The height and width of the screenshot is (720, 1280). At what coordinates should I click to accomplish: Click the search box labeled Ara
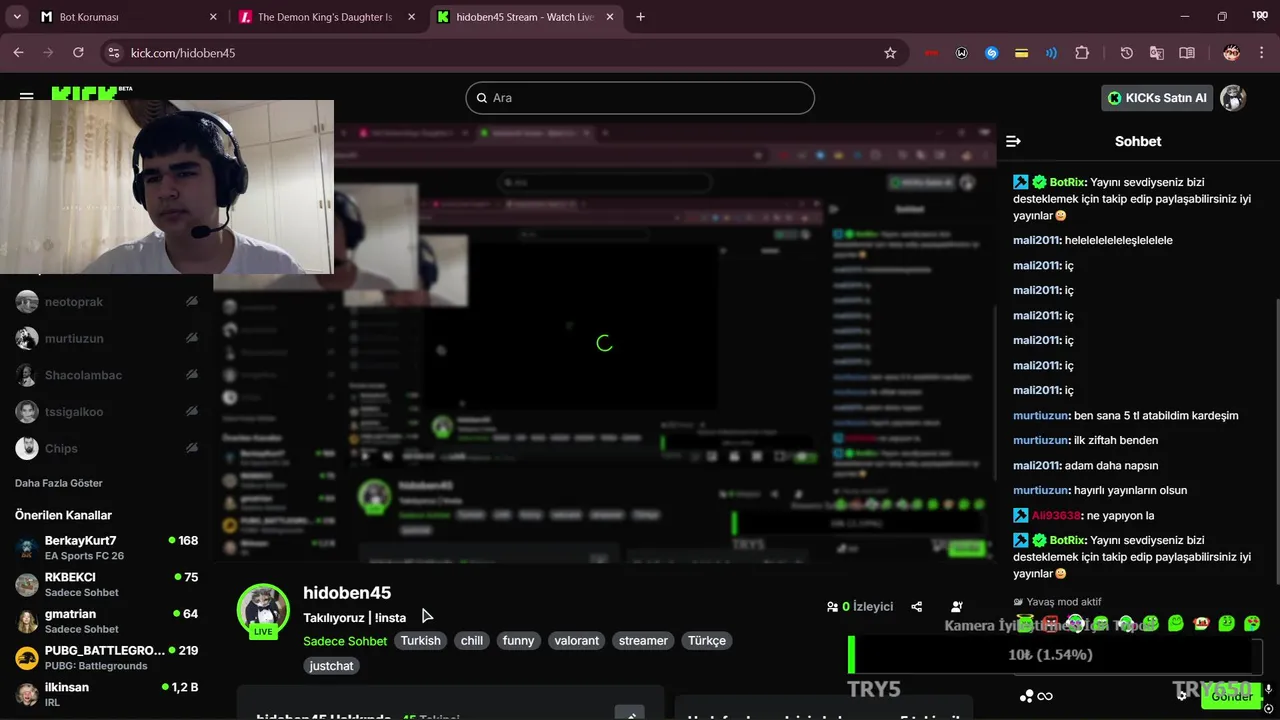pos(640,98)
